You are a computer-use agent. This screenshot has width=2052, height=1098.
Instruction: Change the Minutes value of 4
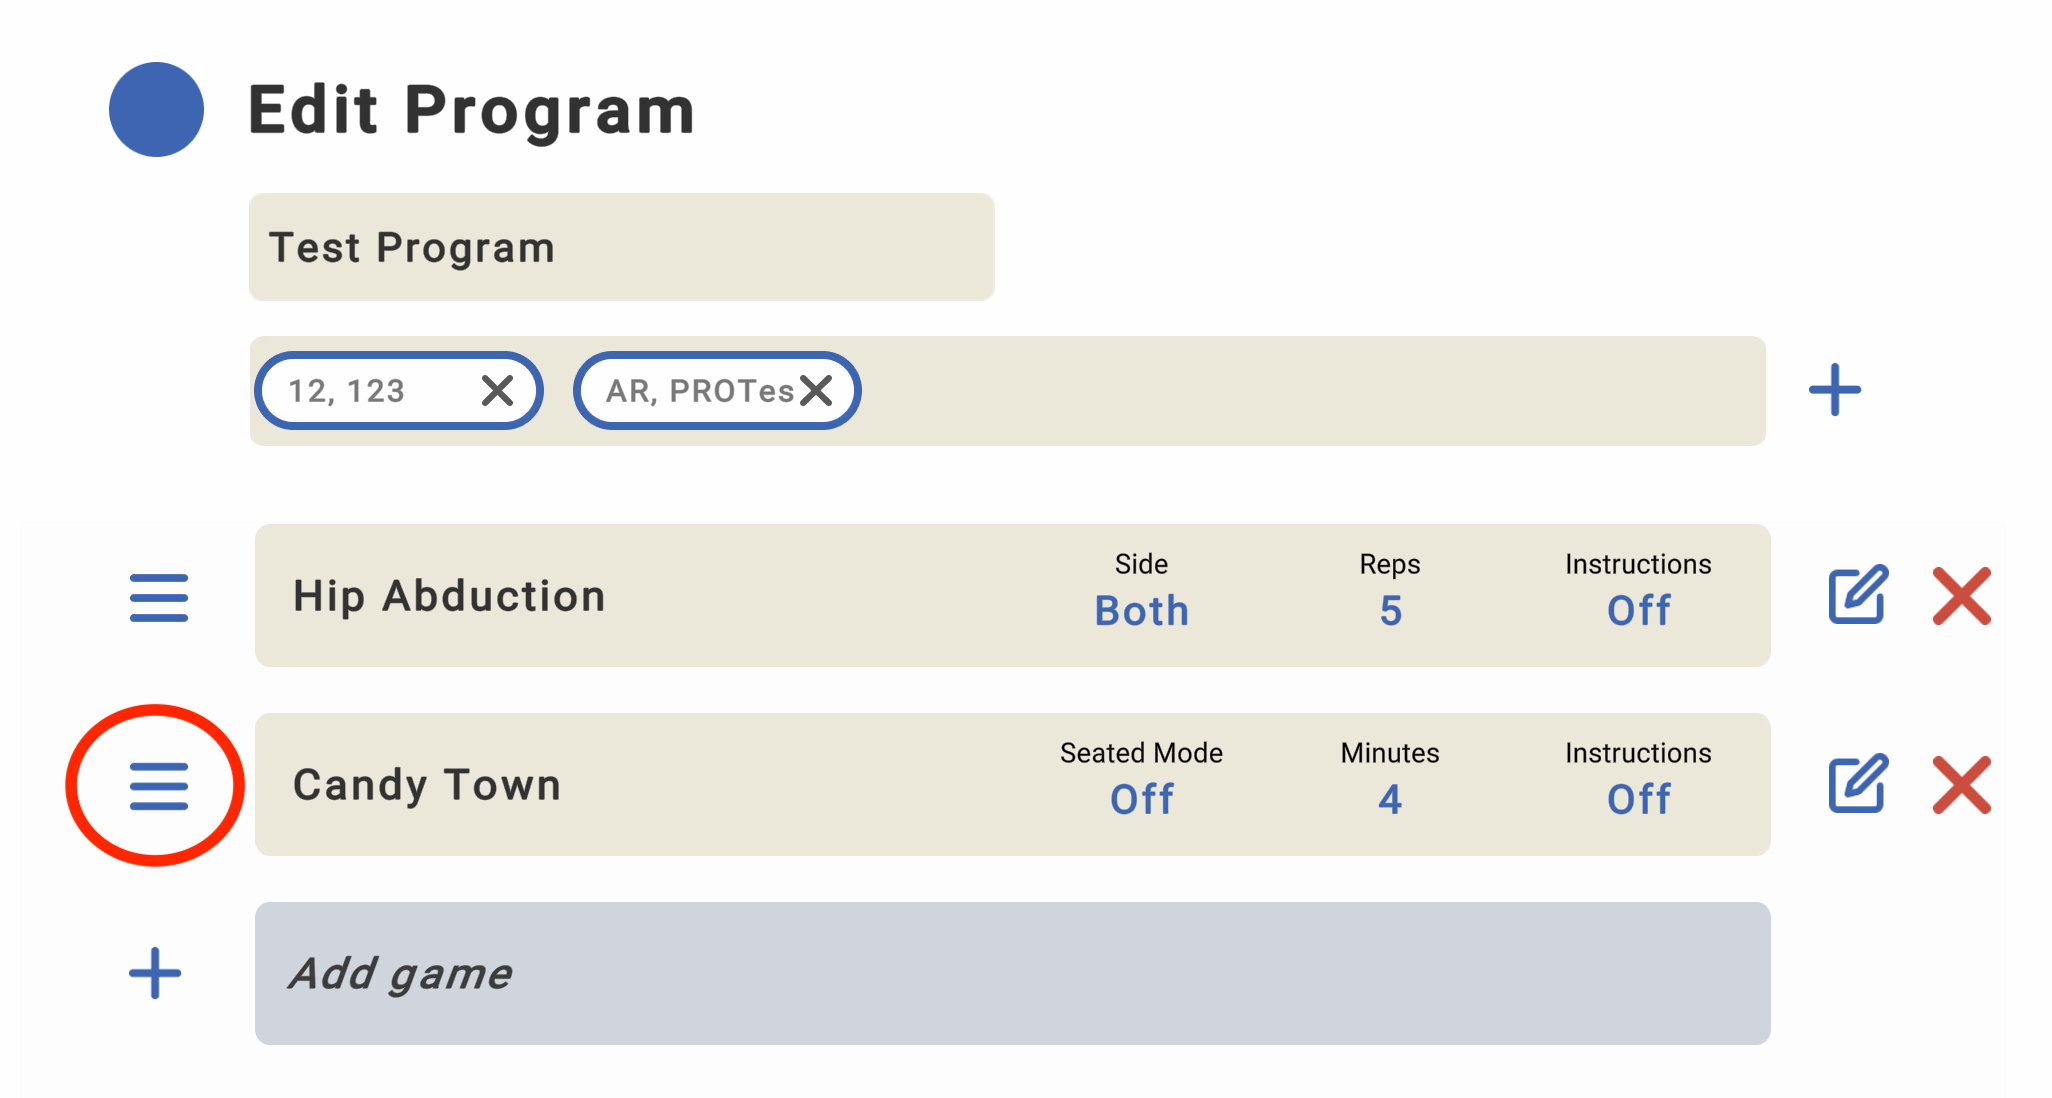coord(1390,799)
